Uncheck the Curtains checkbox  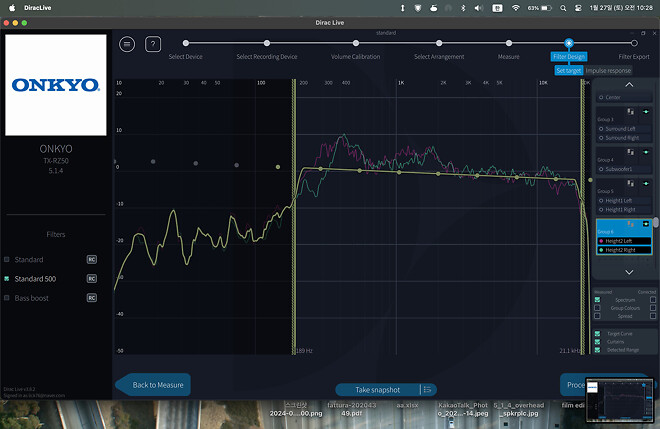[598, 341]
